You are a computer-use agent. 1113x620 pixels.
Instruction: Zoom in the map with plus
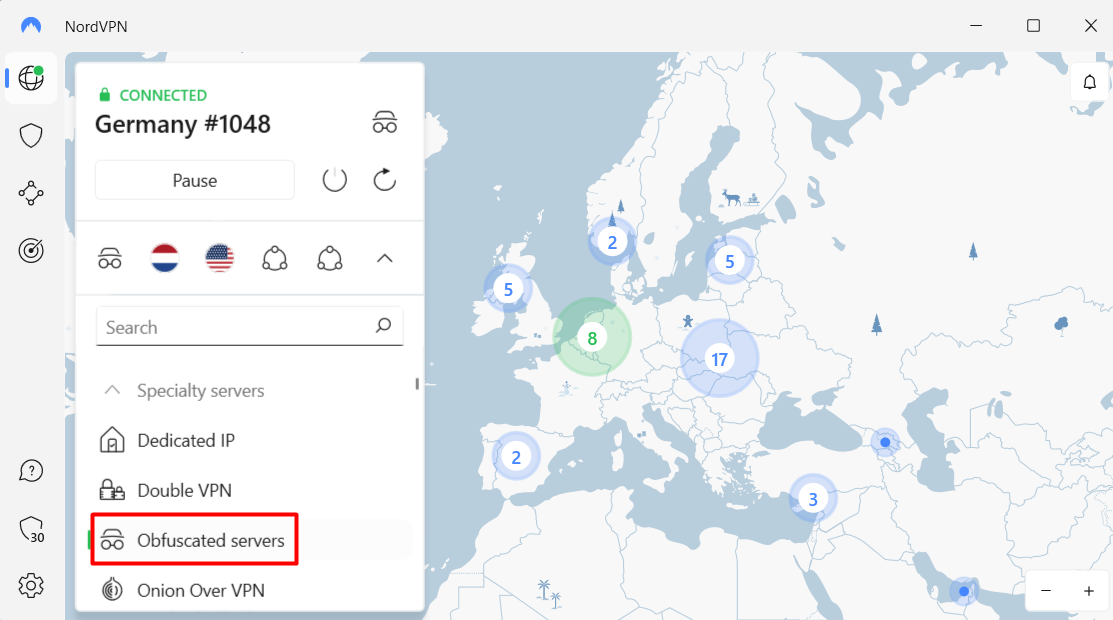pyautogui.click(x=1089, y=591)
